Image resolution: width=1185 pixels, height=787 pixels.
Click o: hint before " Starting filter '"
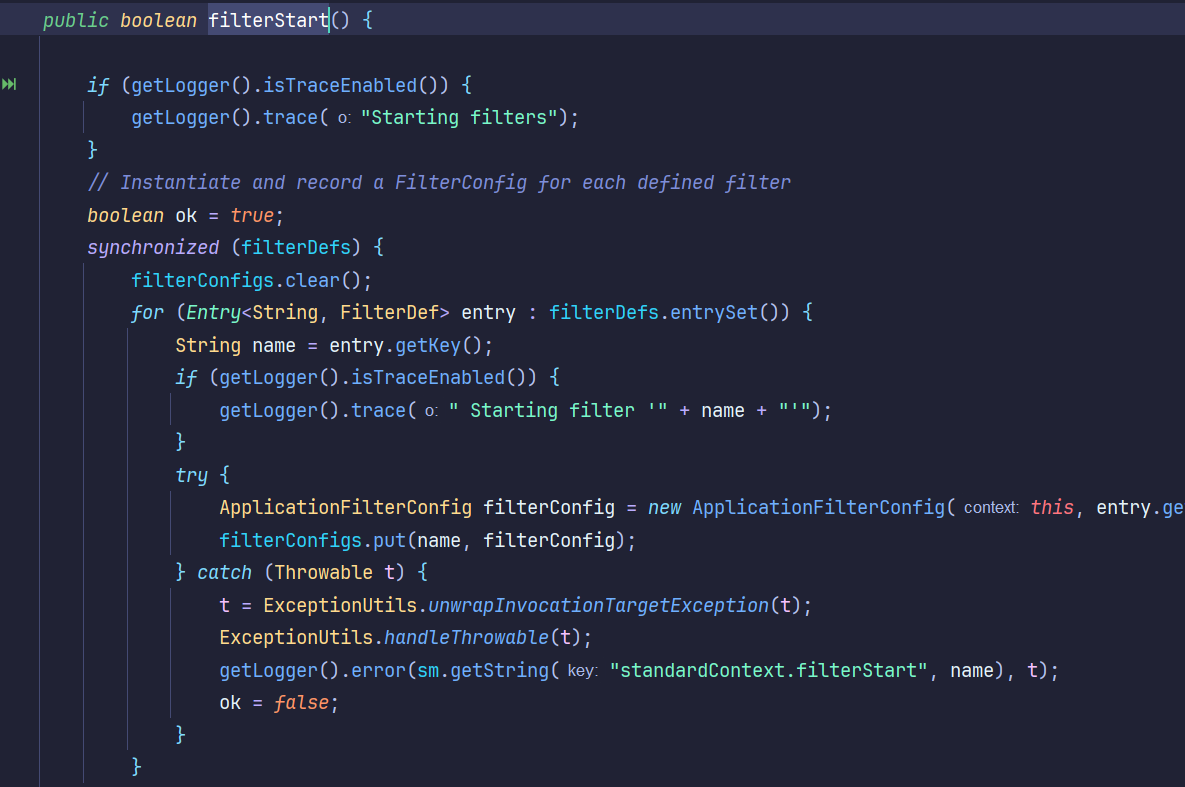click(x=432, y=411)
